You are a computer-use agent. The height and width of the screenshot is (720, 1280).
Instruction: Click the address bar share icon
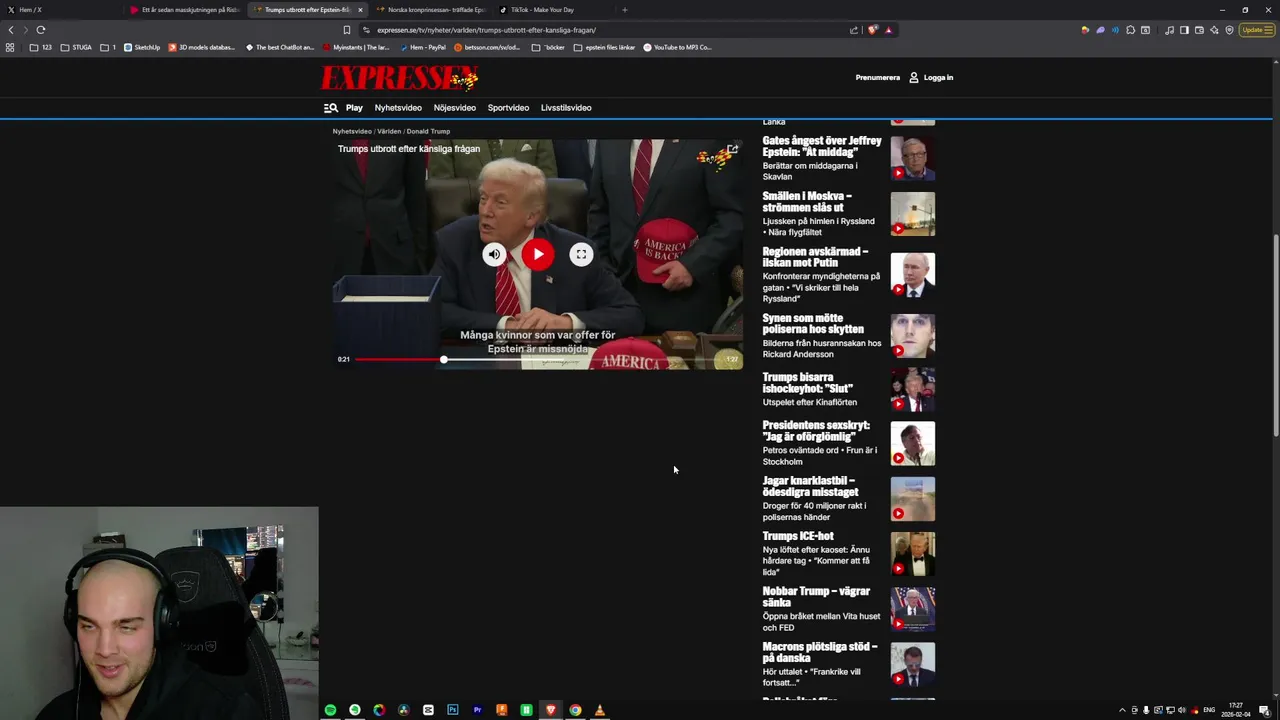pyautogui.click(x=854, y=30)
